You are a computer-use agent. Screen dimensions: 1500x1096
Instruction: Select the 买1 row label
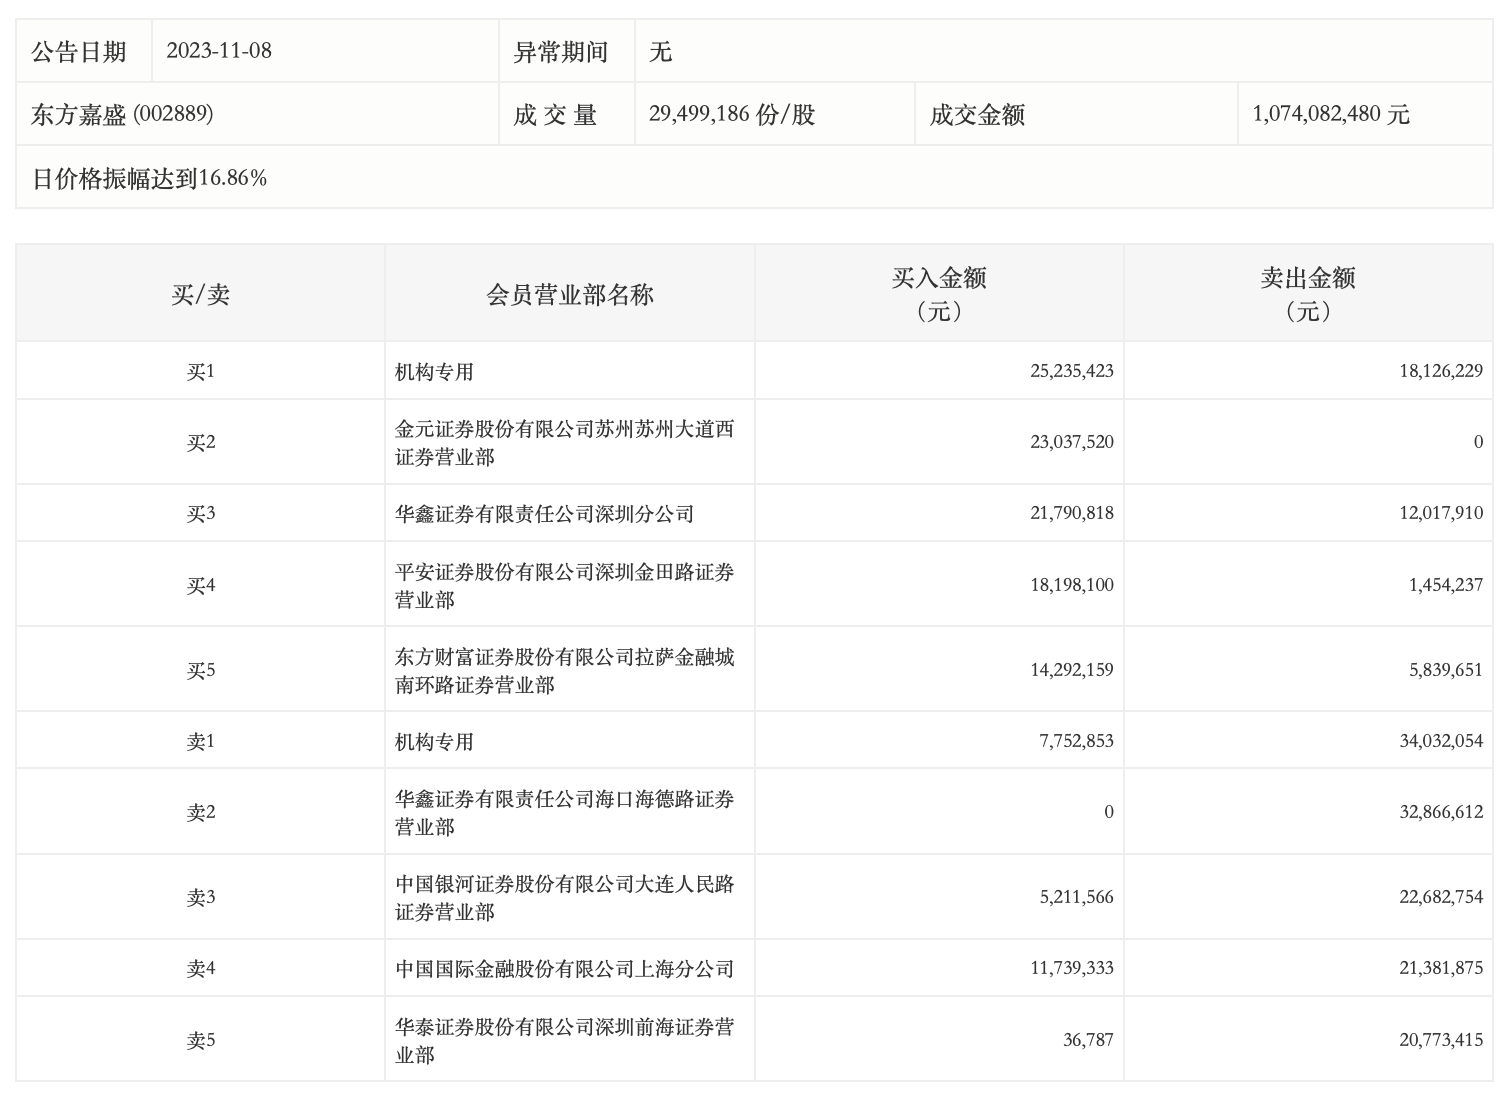pos(200,371)
